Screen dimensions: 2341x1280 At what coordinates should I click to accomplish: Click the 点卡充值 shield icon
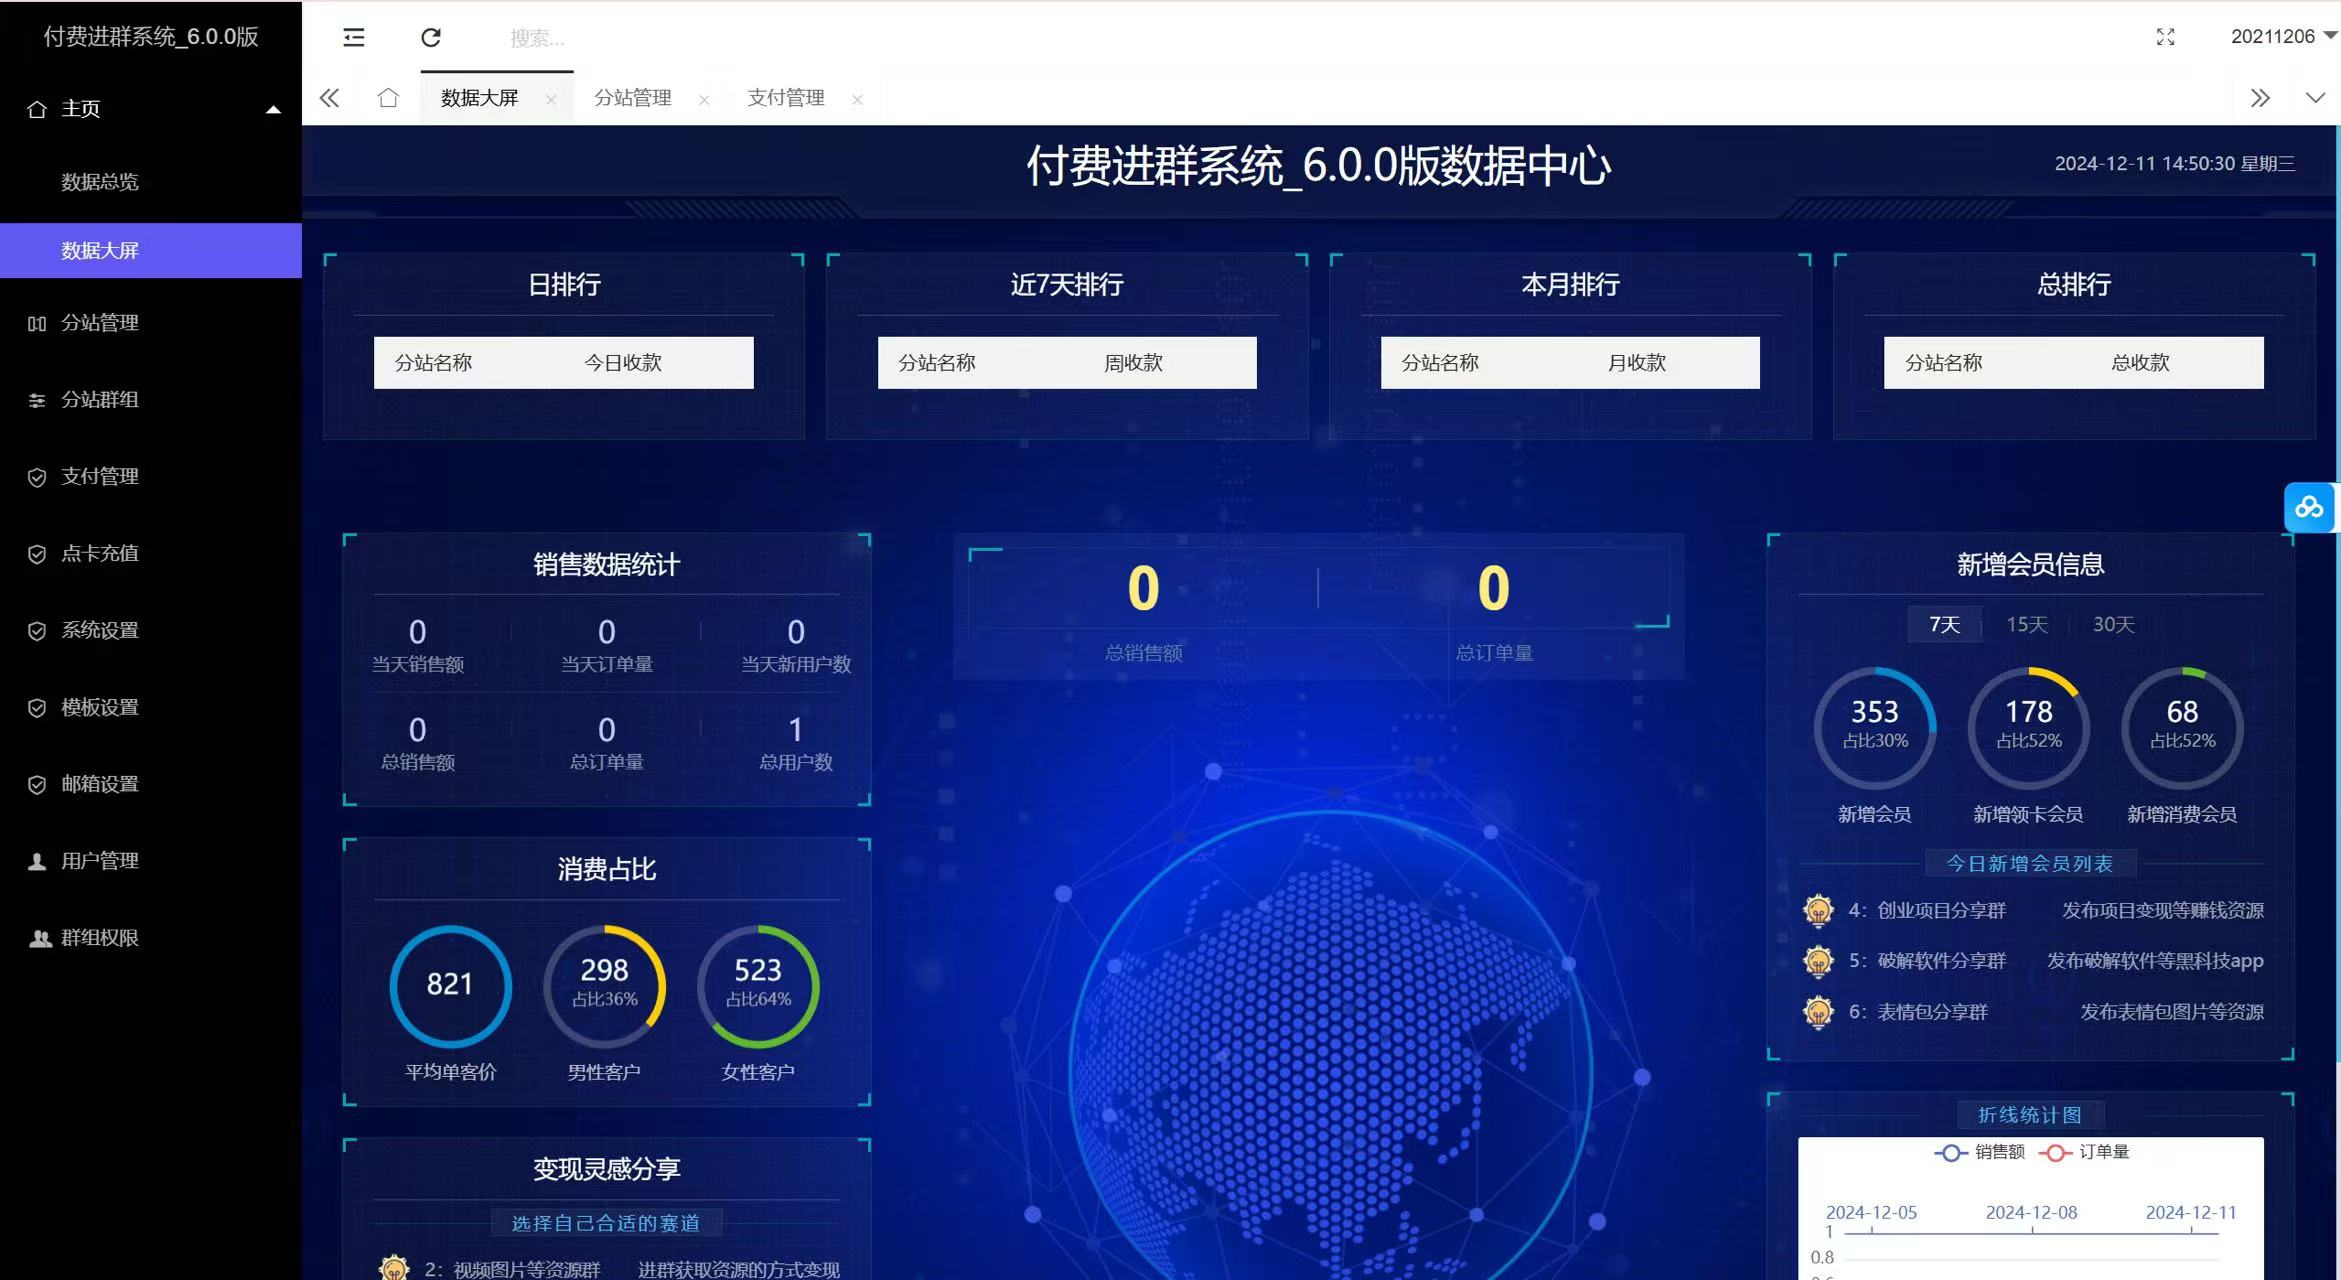click(37, 554)
